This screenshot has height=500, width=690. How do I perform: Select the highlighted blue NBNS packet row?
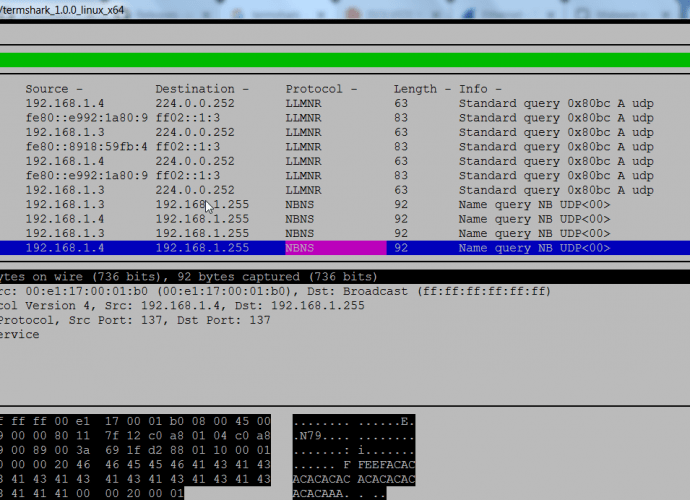pos(345,248)
